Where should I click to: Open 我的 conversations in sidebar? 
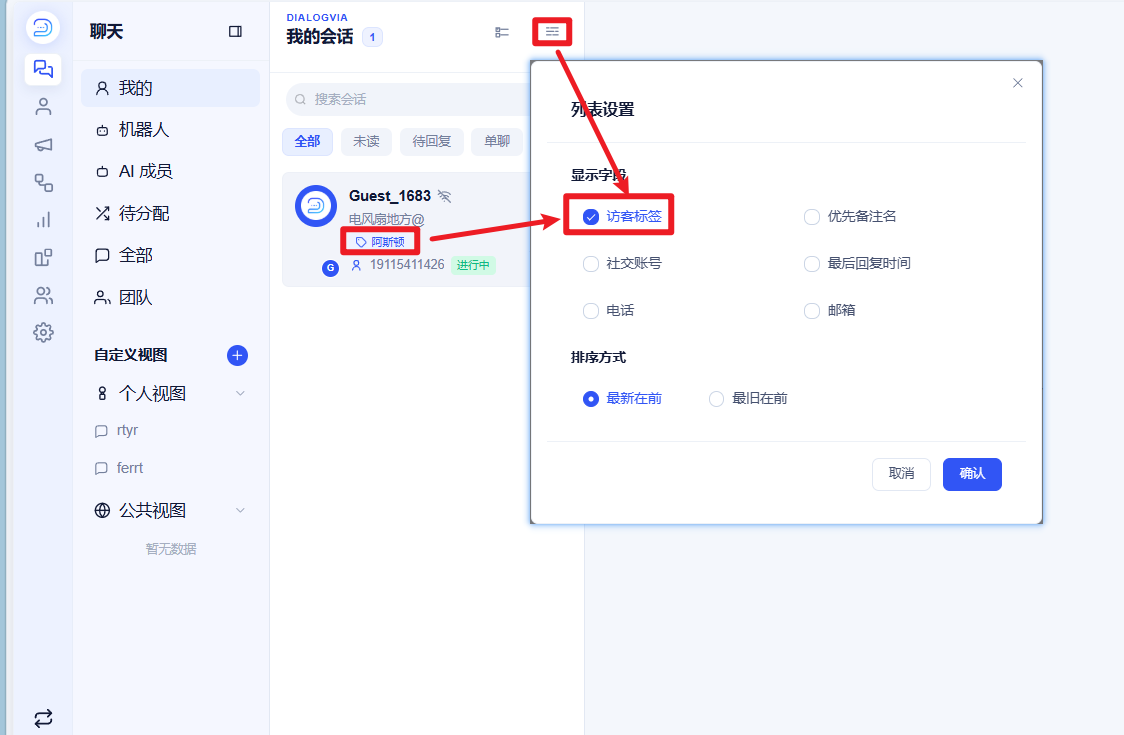pyautogui.click(x=171, y=88)
